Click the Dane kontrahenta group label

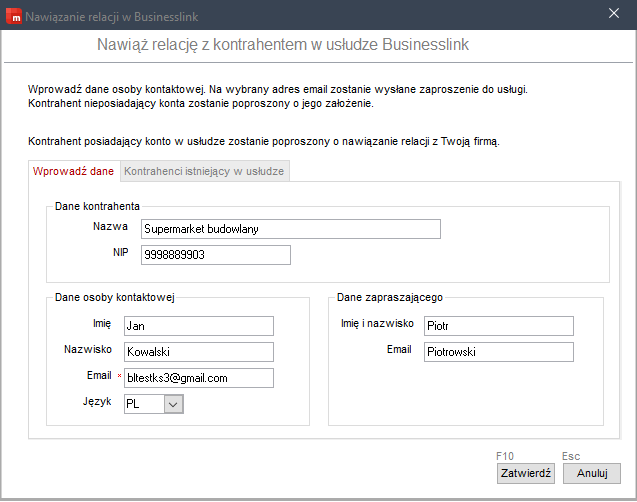point(97,206)
